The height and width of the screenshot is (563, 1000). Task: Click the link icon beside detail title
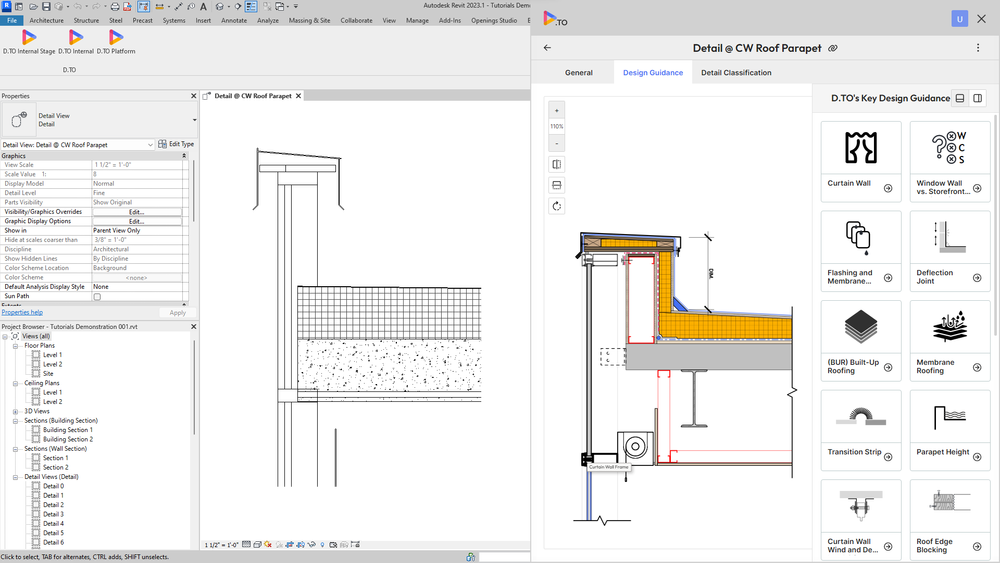tap(833, 48)
